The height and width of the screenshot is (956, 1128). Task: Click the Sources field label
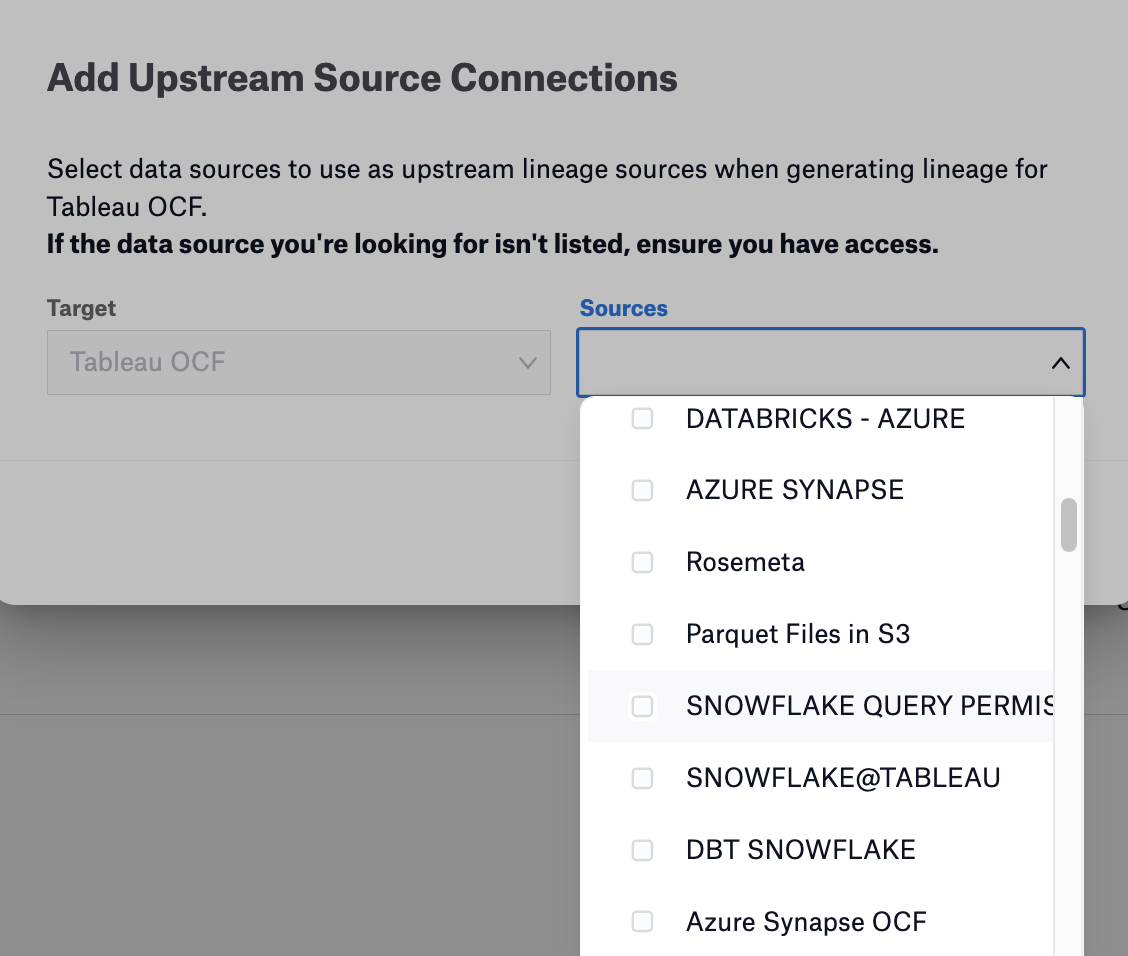point(624,308)
